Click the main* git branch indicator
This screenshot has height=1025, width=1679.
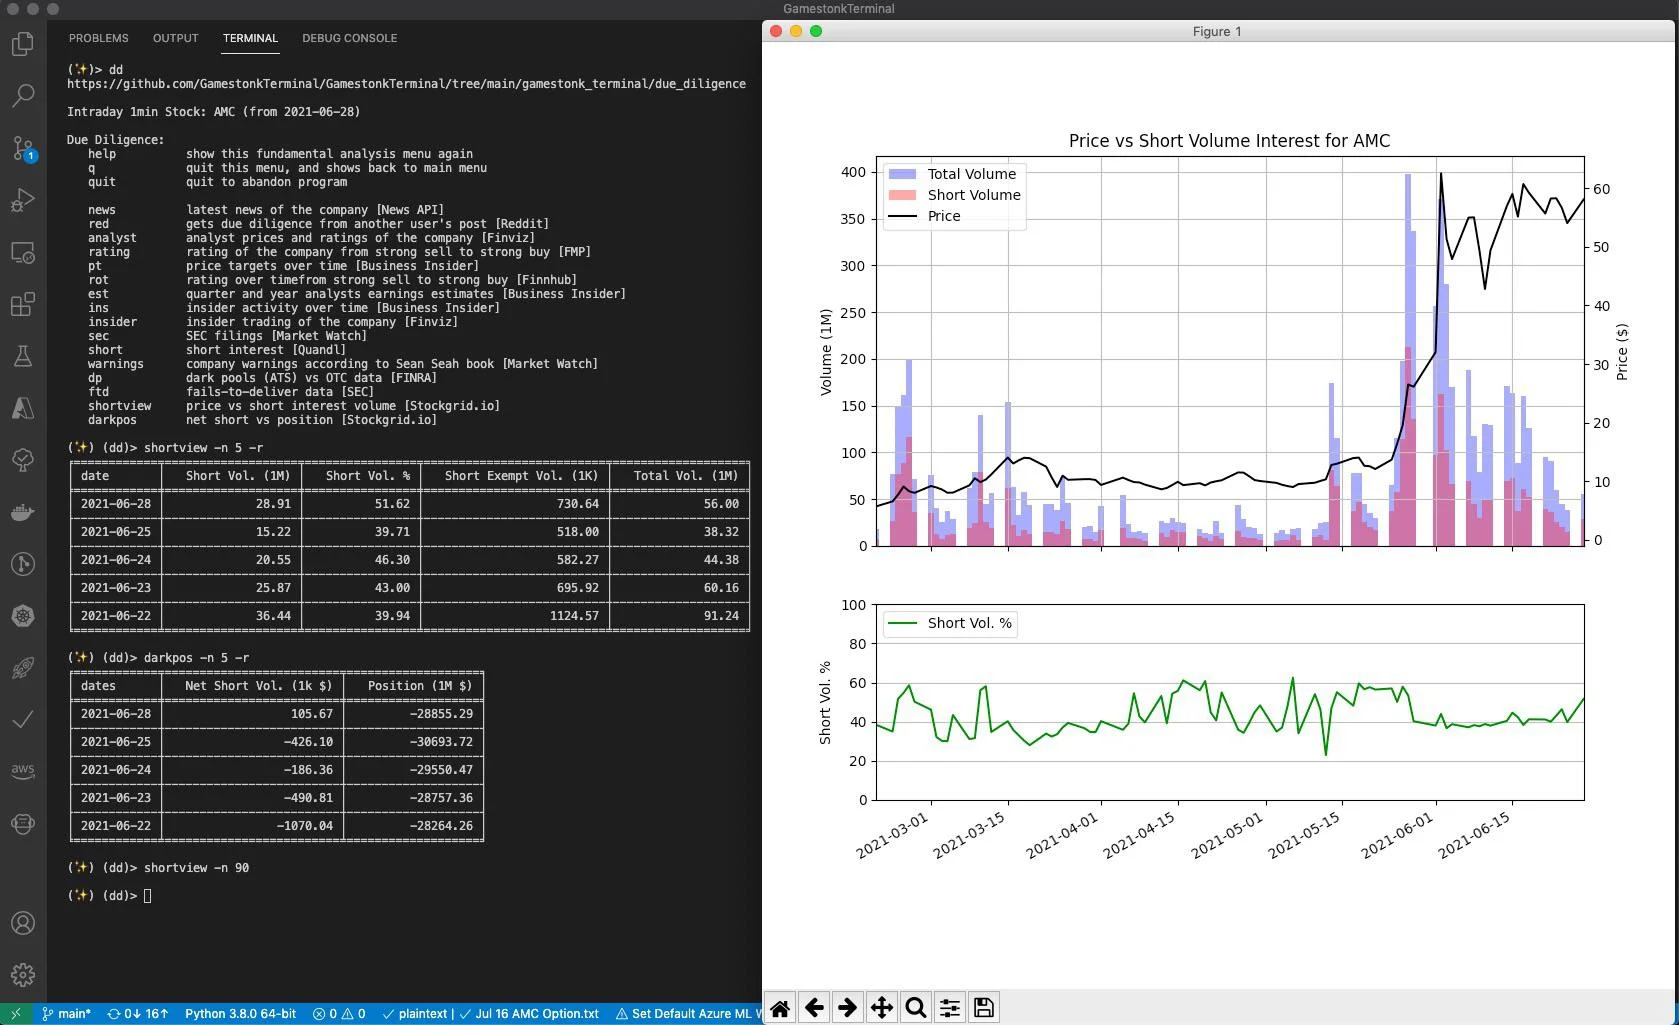tap(66, 1014)
